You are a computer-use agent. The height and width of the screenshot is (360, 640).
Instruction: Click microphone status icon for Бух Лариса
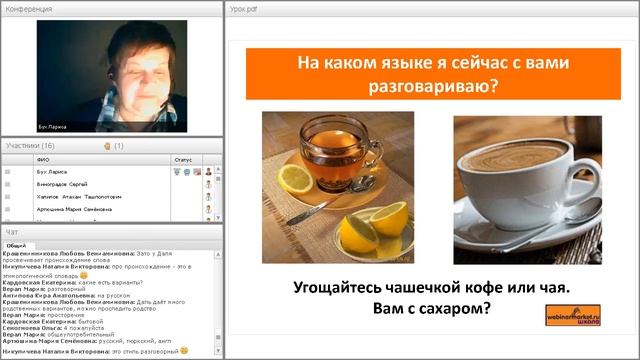[x=177, y=172]
